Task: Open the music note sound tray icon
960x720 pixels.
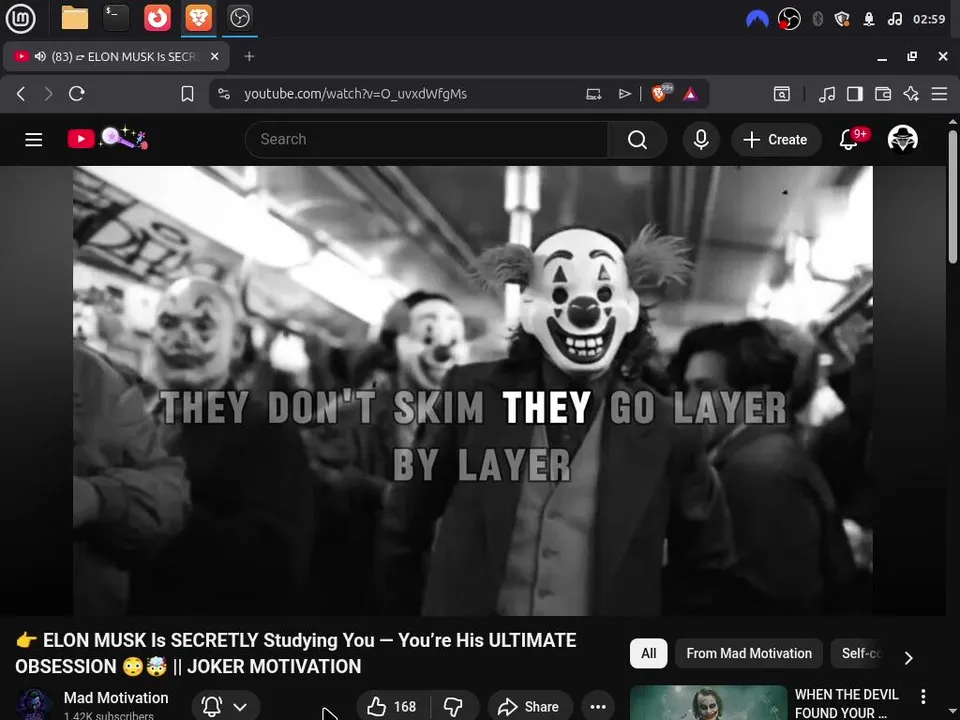Action: pos(894,19)
